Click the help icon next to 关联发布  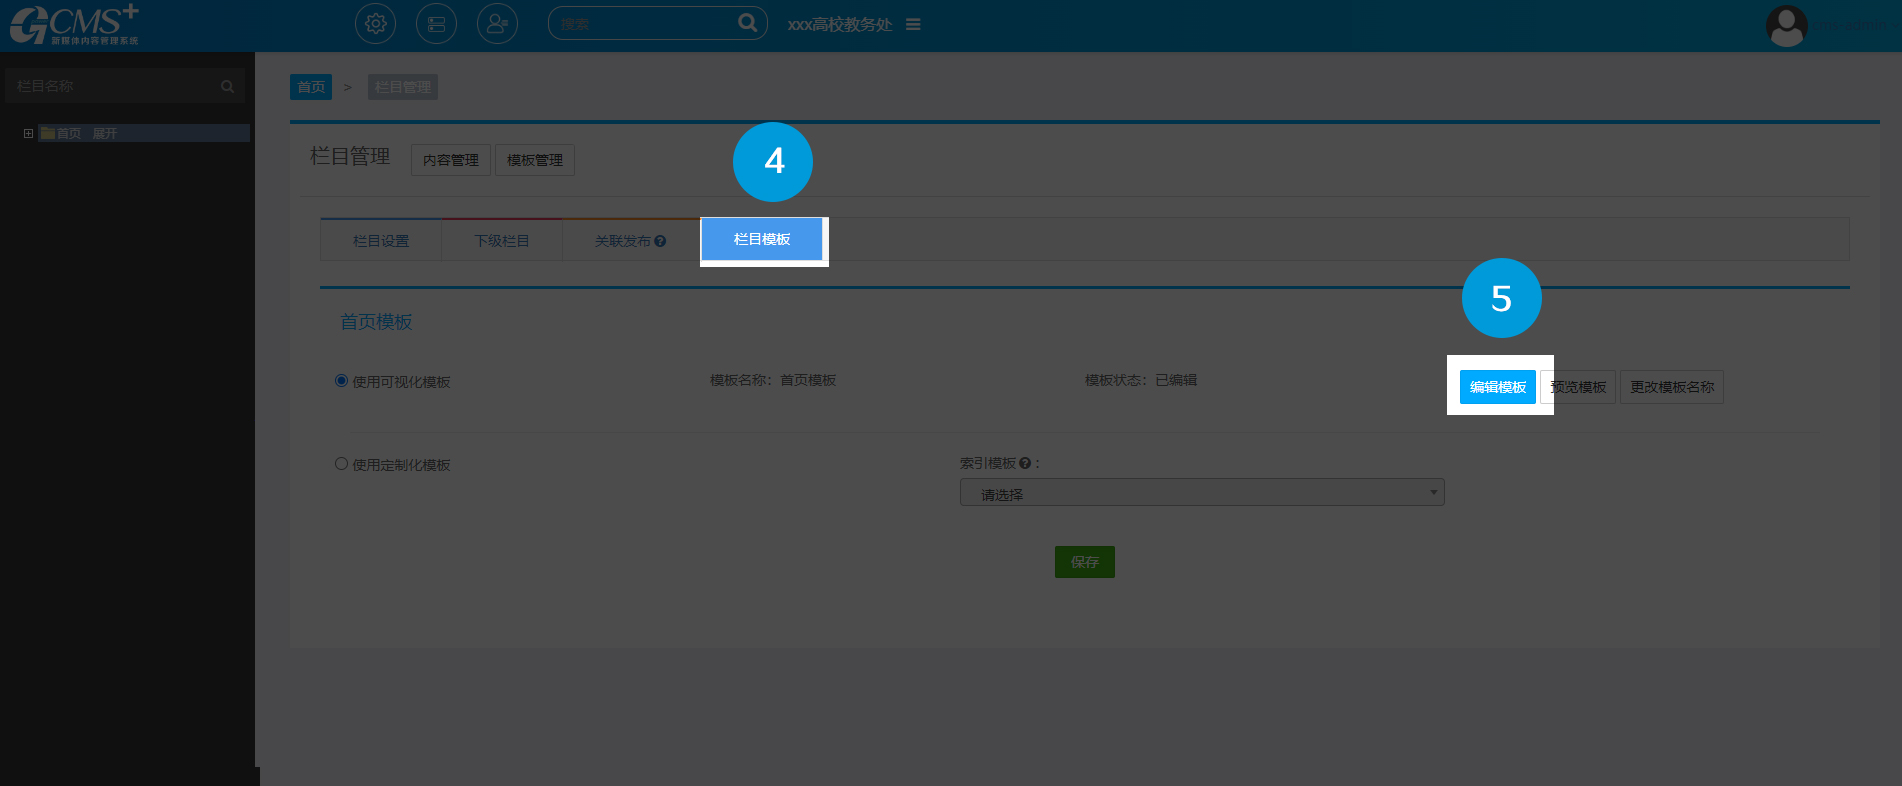(660, 241)
